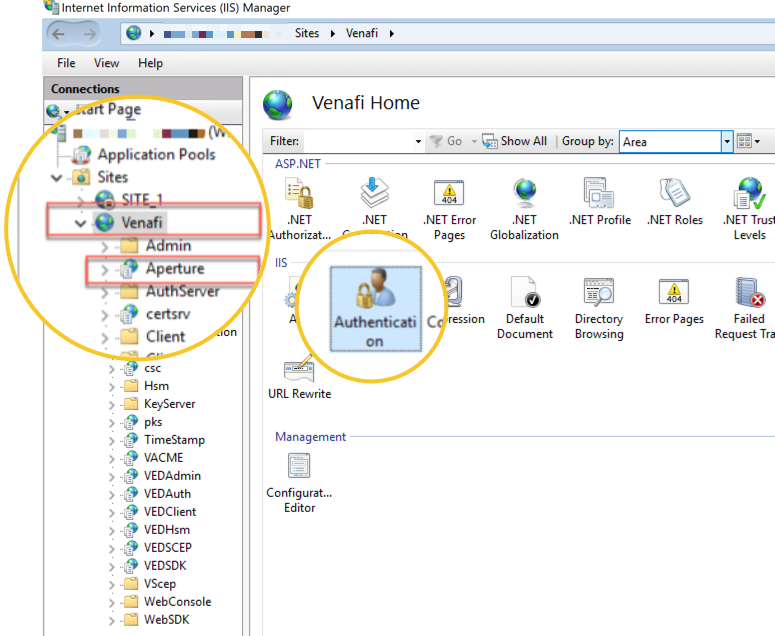The height and width of the screenshot is (636, 775).
Task: Expand the VEDAdmin tree node
Action: (112, 476)
